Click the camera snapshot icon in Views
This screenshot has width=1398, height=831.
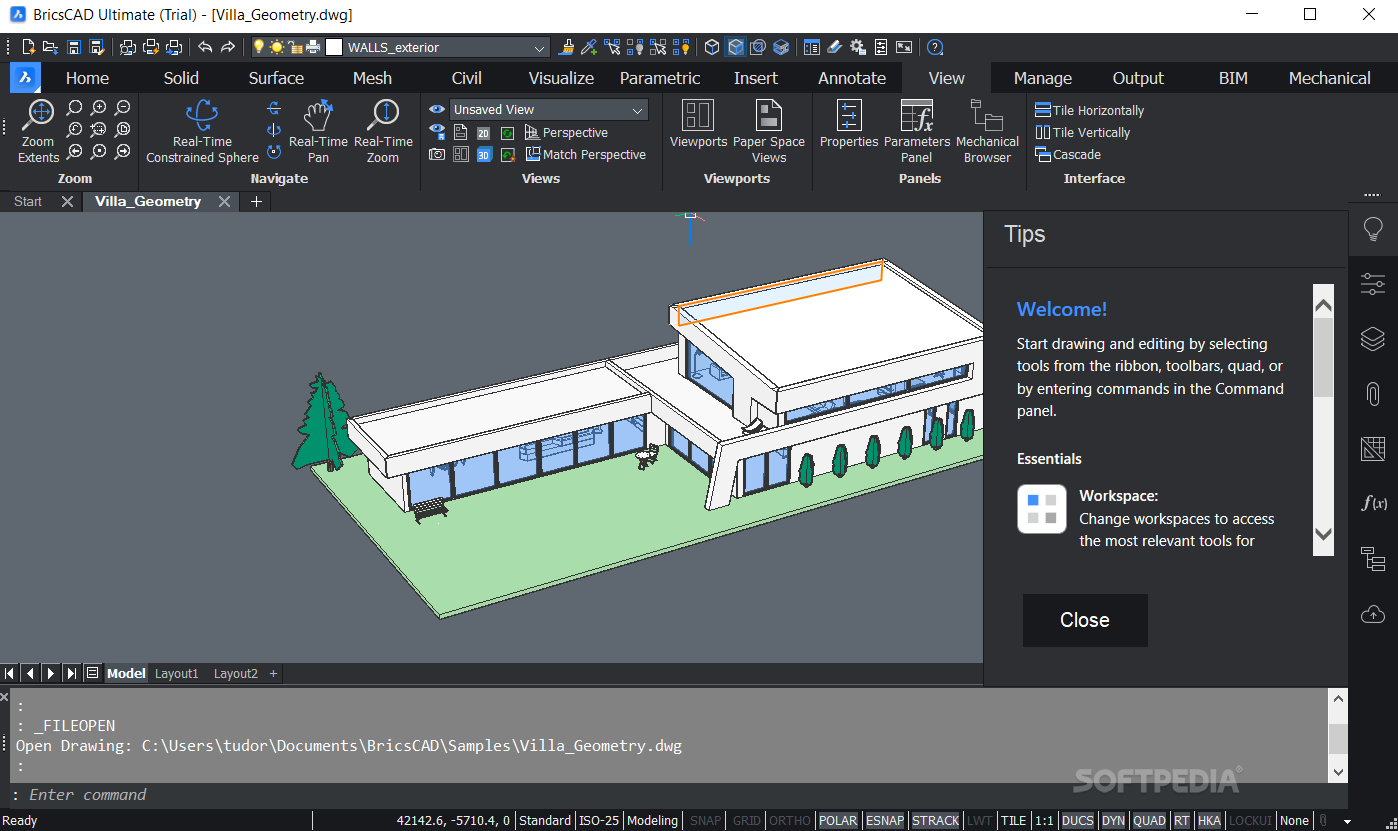tap(437, 155)
